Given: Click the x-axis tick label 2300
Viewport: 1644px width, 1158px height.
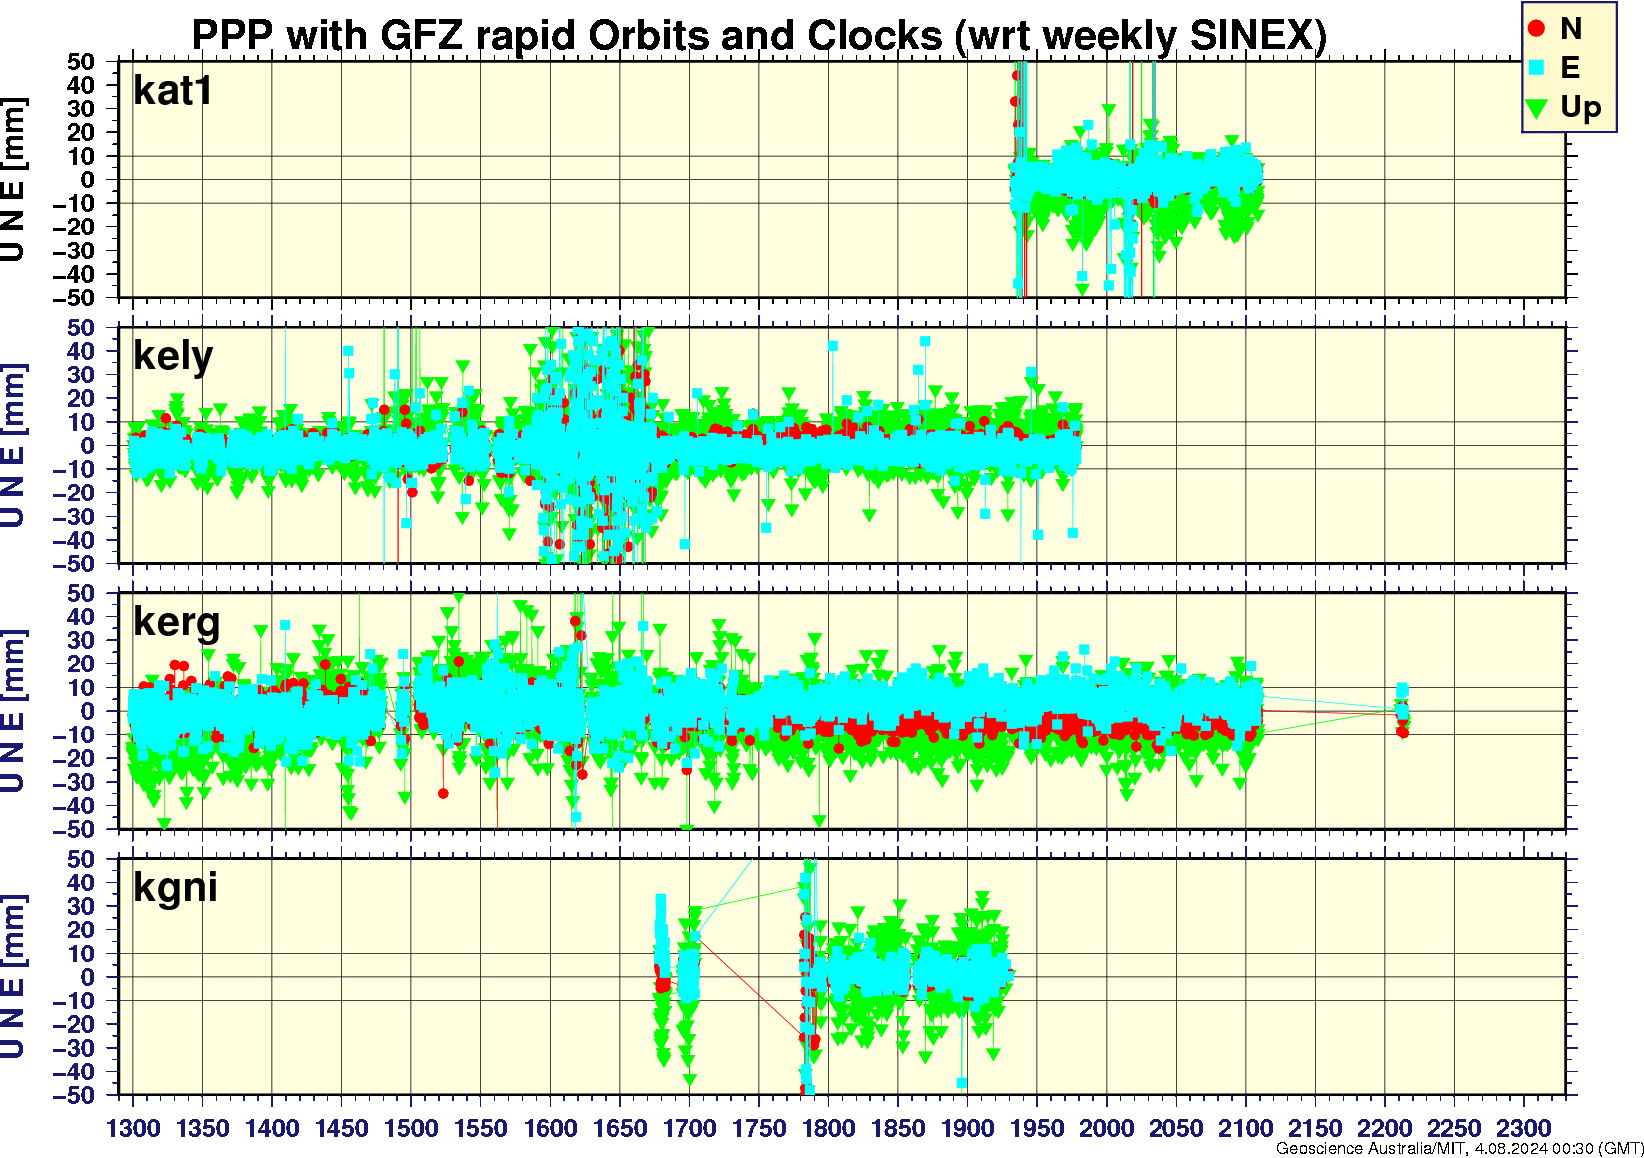Looking at the screenshot, I should click(x=1523, y=1128).
